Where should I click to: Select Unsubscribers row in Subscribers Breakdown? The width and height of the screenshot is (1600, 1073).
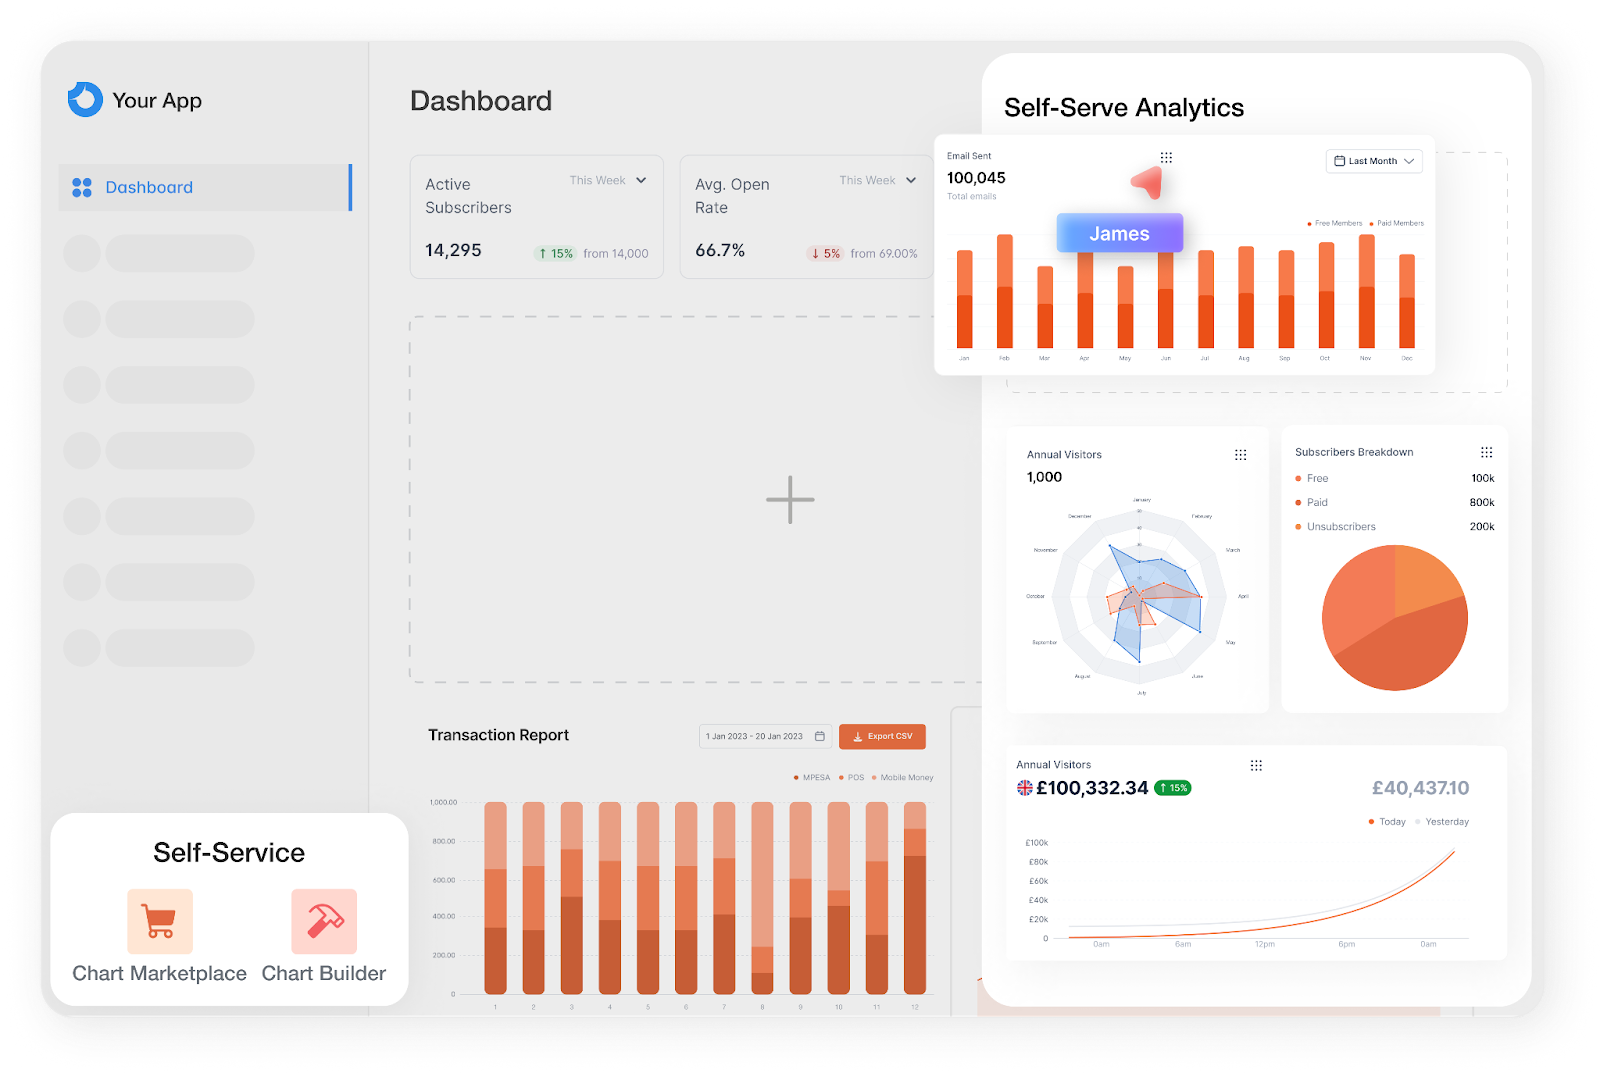[1395, 526]
